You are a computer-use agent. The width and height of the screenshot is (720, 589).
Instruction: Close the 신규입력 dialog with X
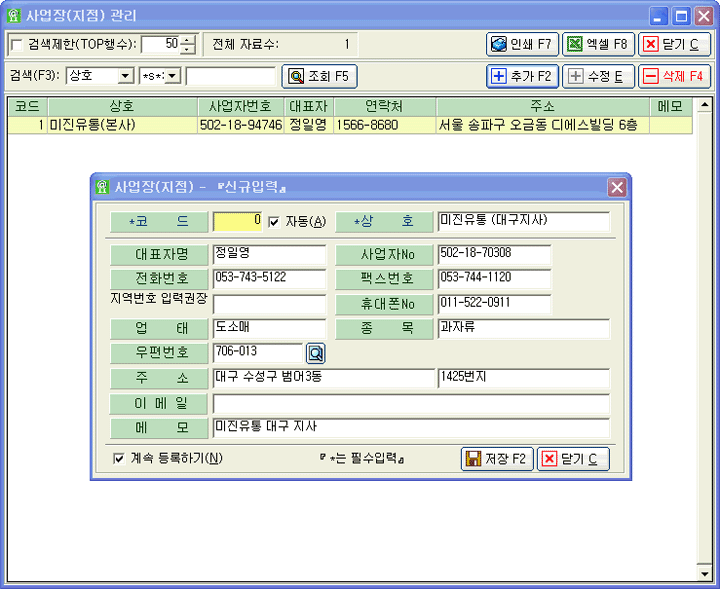[617, 187]
